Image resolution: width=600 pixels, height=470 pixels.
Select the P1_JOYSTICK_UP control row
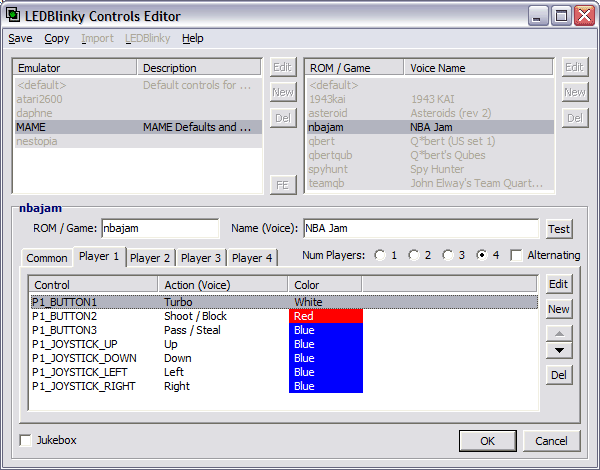pyautogui.click(x=284, y=344)
